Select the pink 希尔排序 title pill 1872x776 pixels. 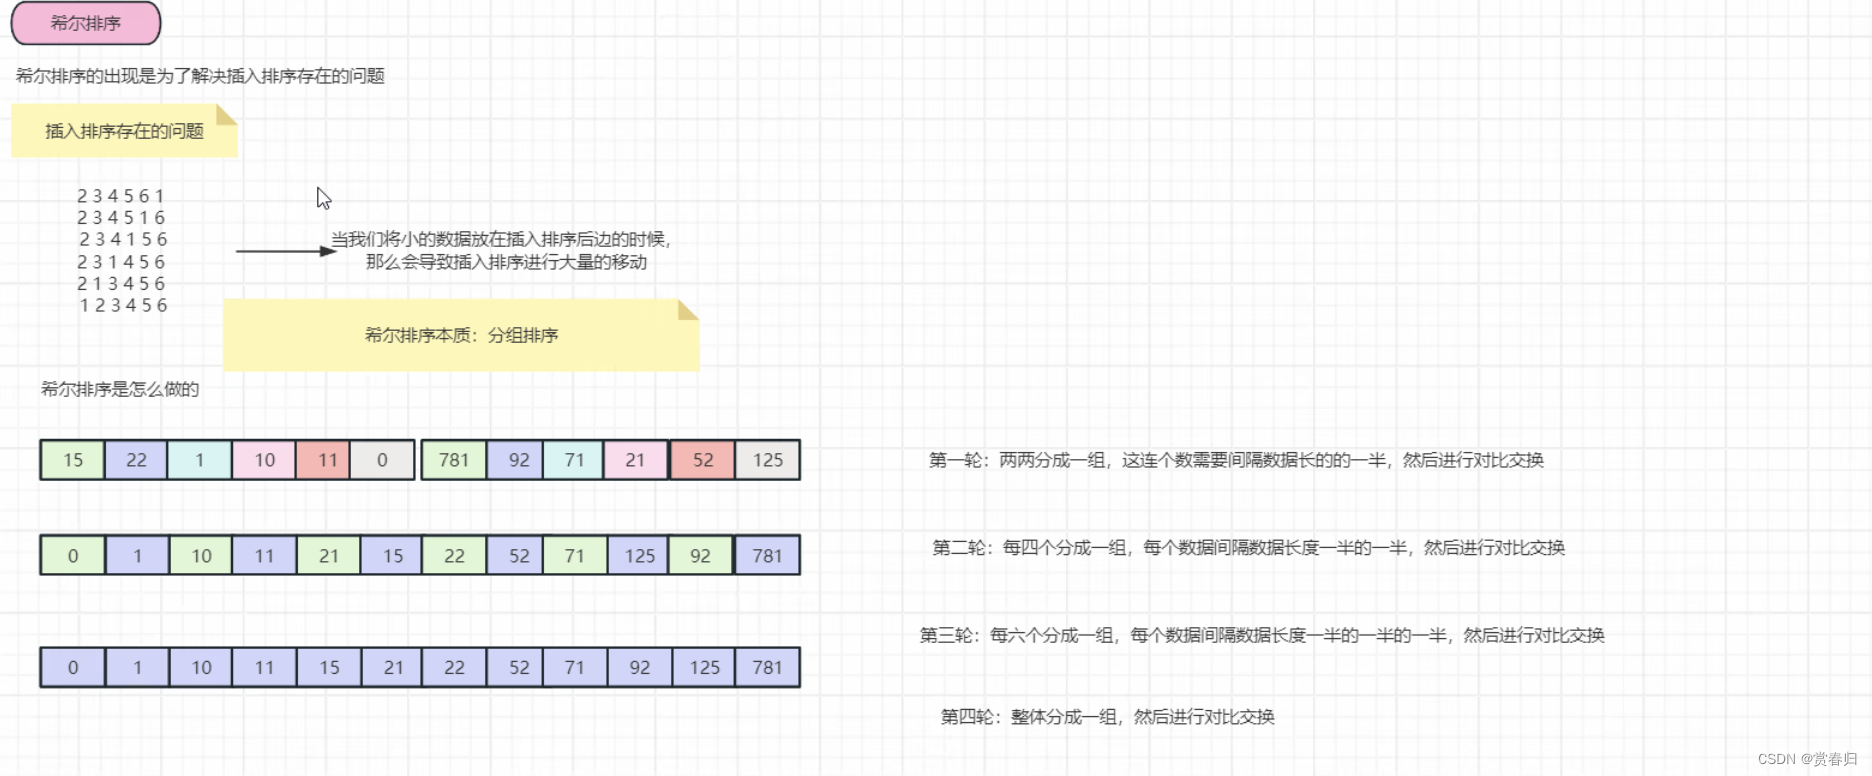pyautogui.click(x=86, y=23)
